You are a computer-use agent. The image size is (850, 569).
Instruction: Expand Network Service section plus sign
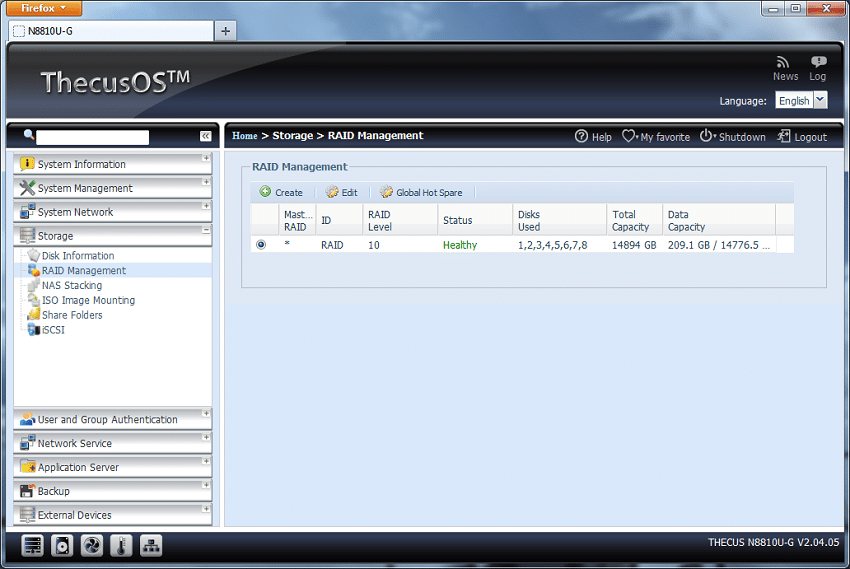206,437
